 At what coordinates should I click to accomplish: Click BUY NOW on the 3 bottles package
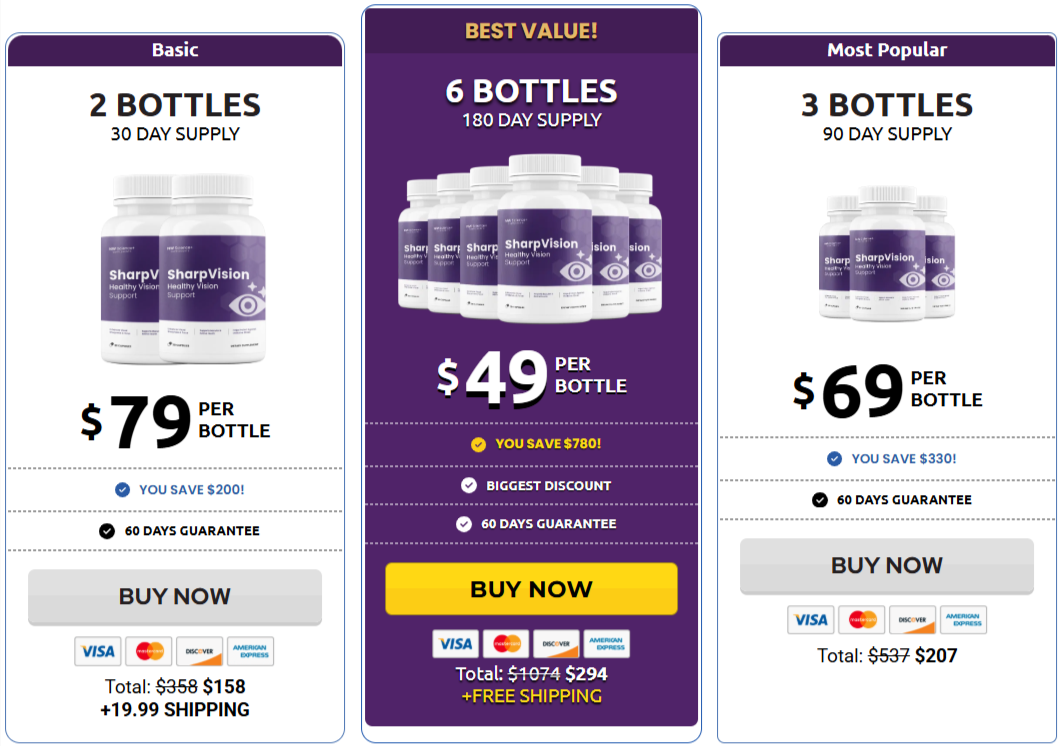(885, 565)
